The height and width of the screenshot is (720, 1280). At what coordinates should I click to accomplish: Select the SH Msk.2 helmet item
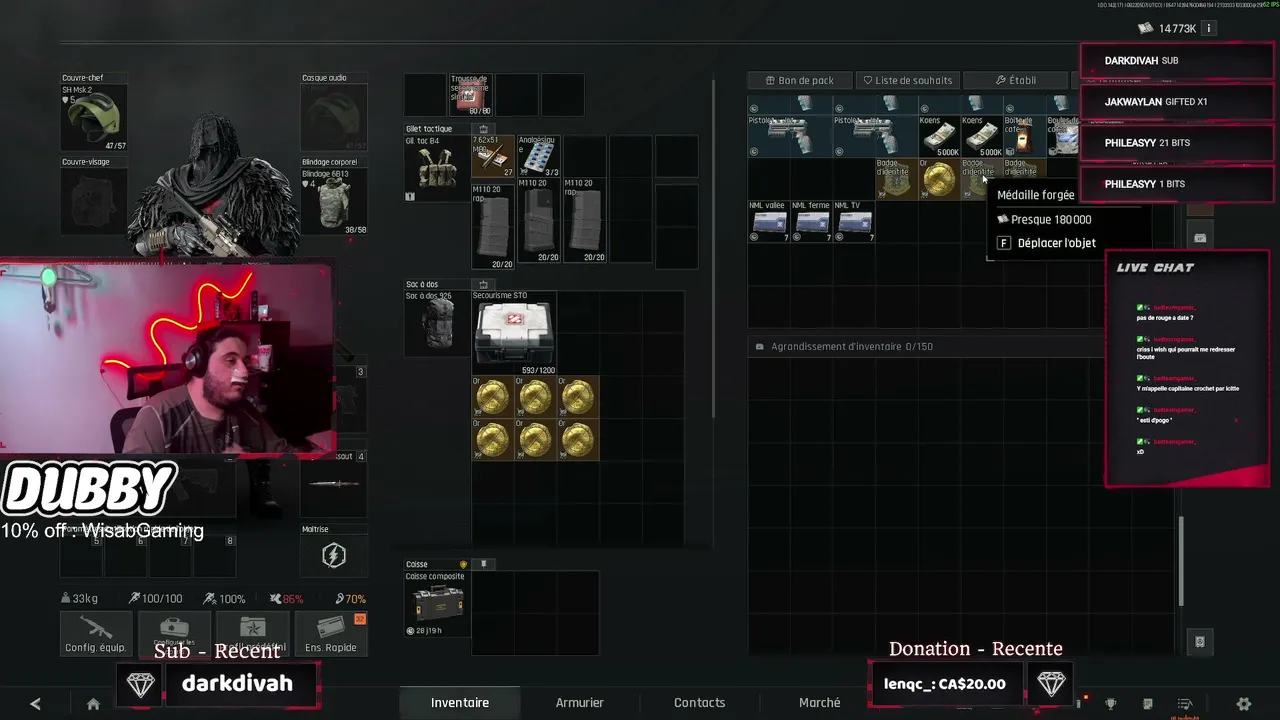click(94, 118)
